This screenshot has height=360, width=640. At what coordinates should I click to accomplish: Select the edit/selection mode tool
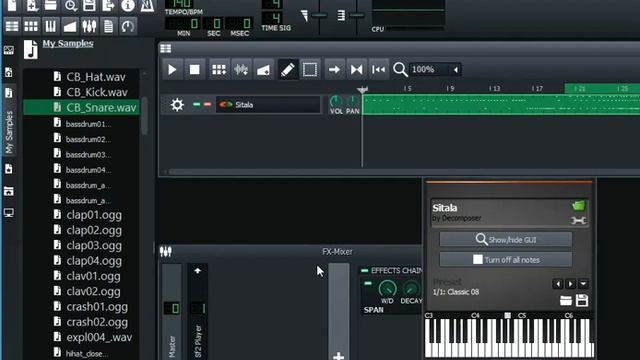point(310,70)
